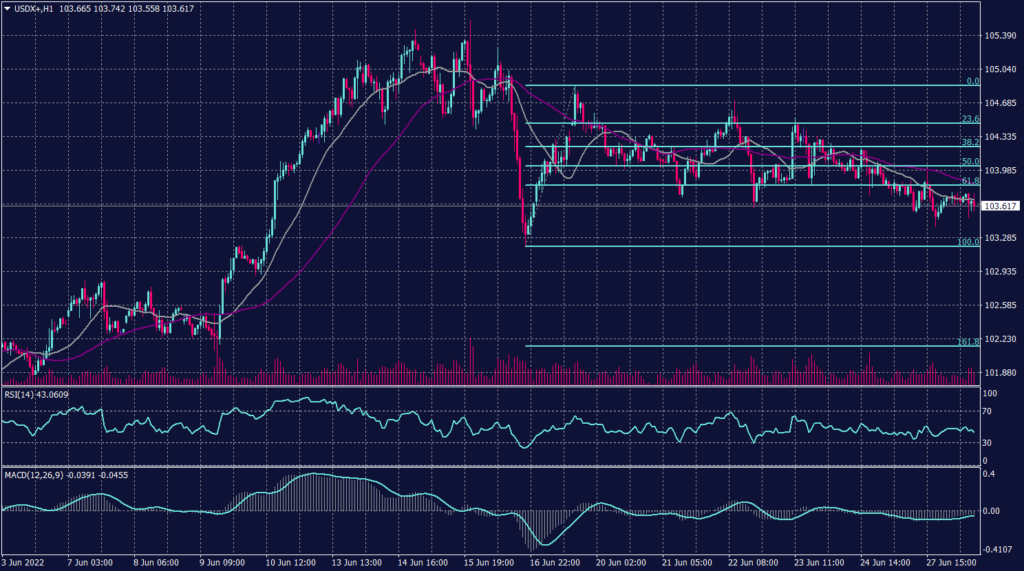The image size is (1024, 571).
Task: Click the current price tag 103.617
Action: (x=1000, y=205)
